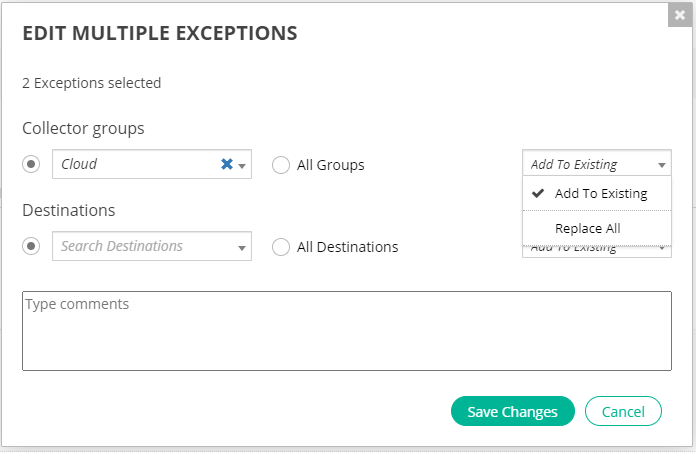Image resolution: width=696 pixels, height=452 pixels.
Task: Open the Search Destinations dropdown arrow
Action: point(242,247)
